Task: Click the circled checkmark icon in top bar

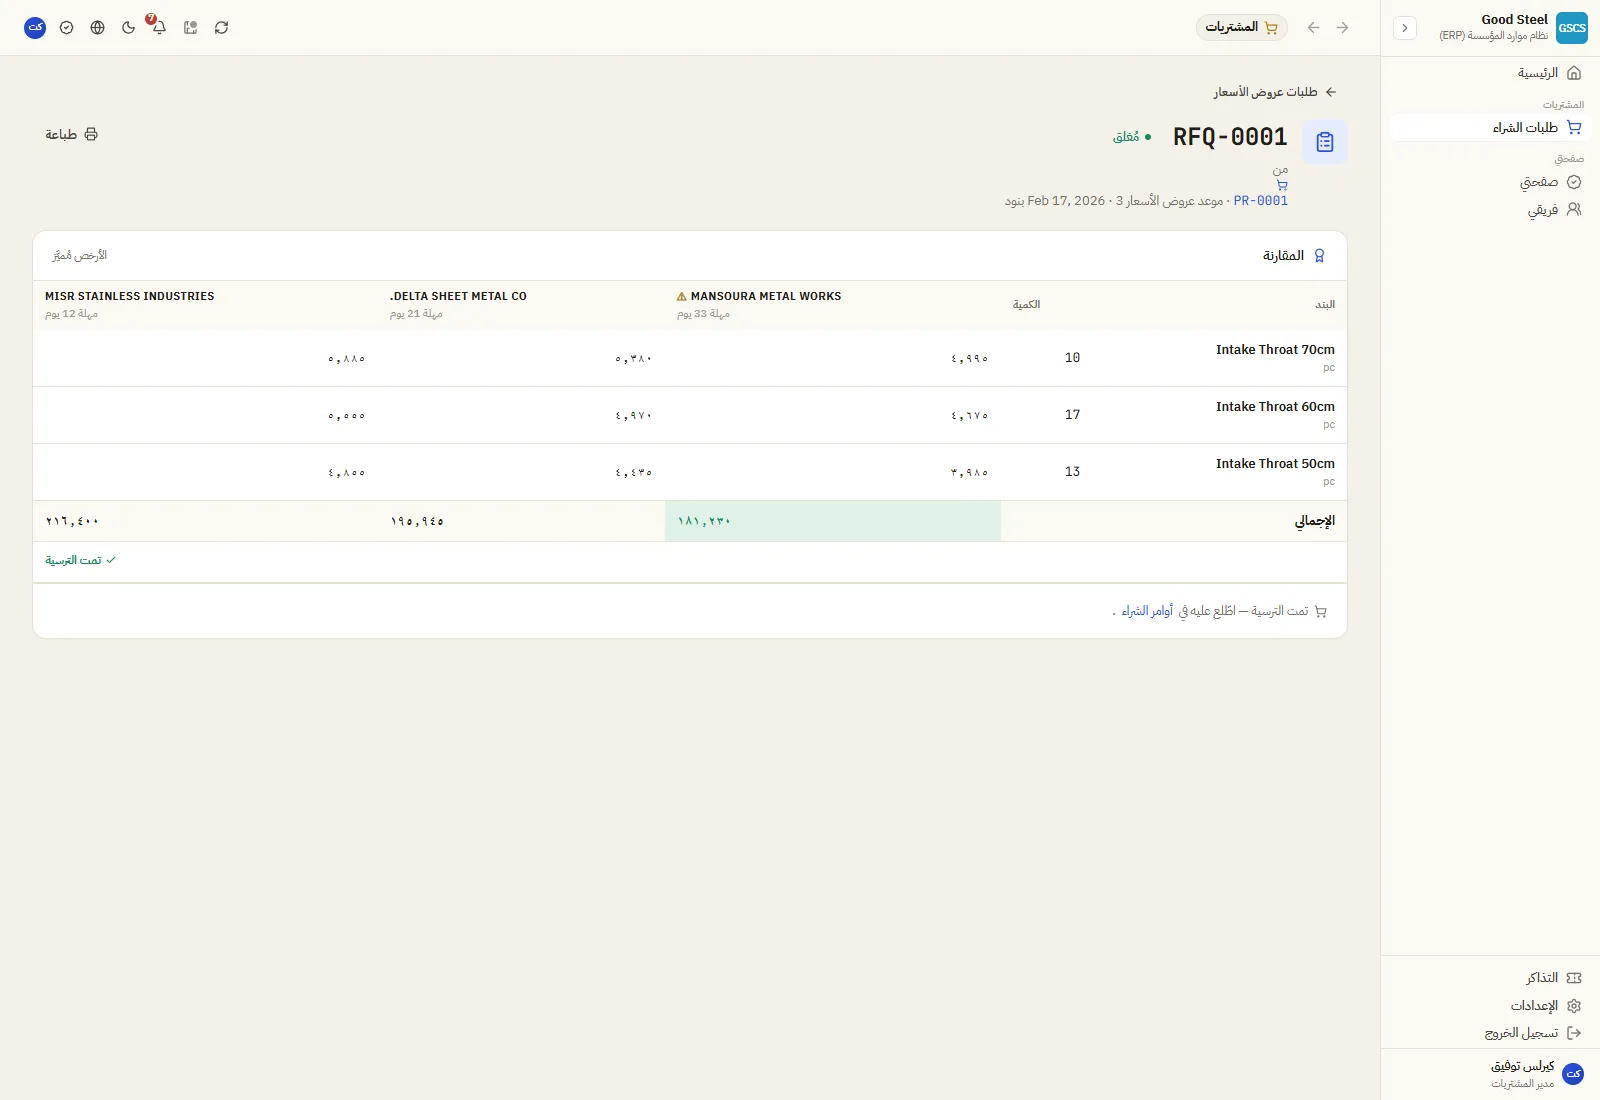Action: click(x=66, y=28)
